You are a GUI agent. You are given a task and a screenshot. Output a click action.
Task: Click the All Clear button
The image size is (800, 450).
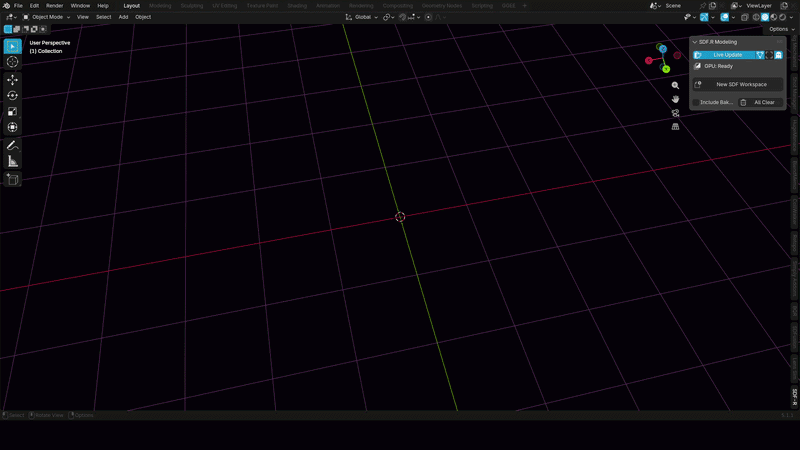(x=760, y=103)
